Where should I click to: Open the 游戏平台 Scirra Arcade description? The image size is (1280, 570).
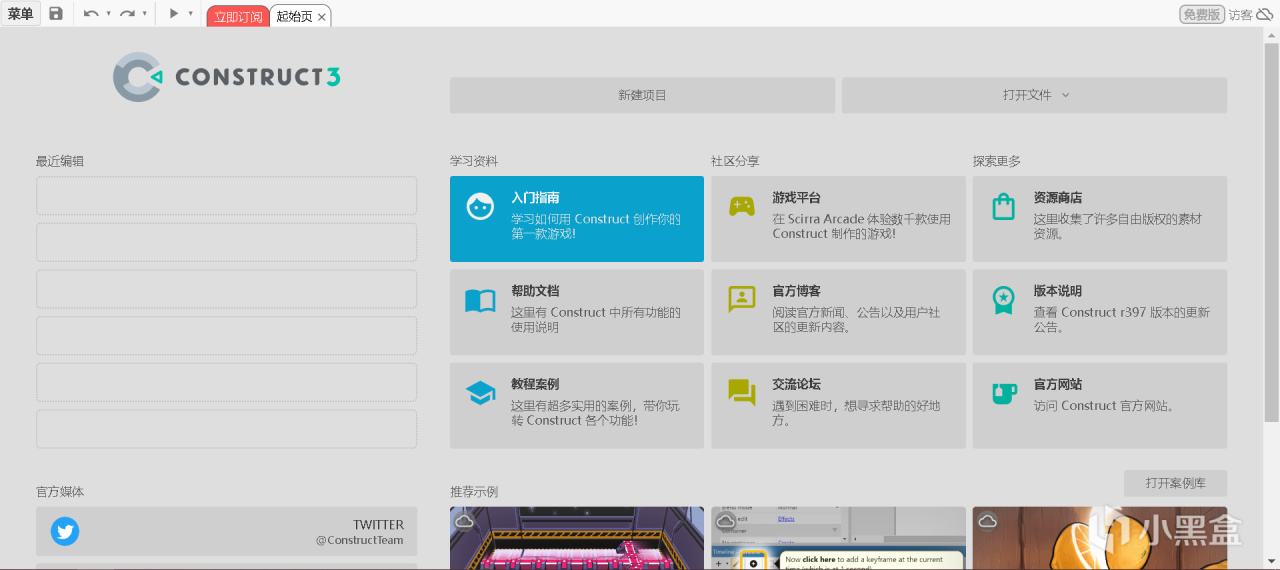pos(862,226)
